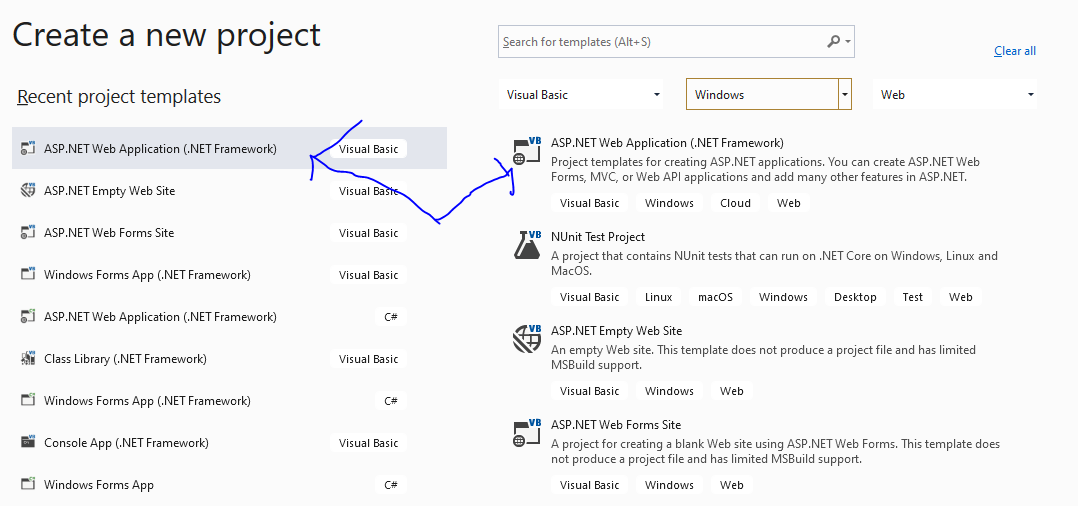Open the search options arrow beside the magnifier
The image size is (1078, 506).
pos(848,42)
